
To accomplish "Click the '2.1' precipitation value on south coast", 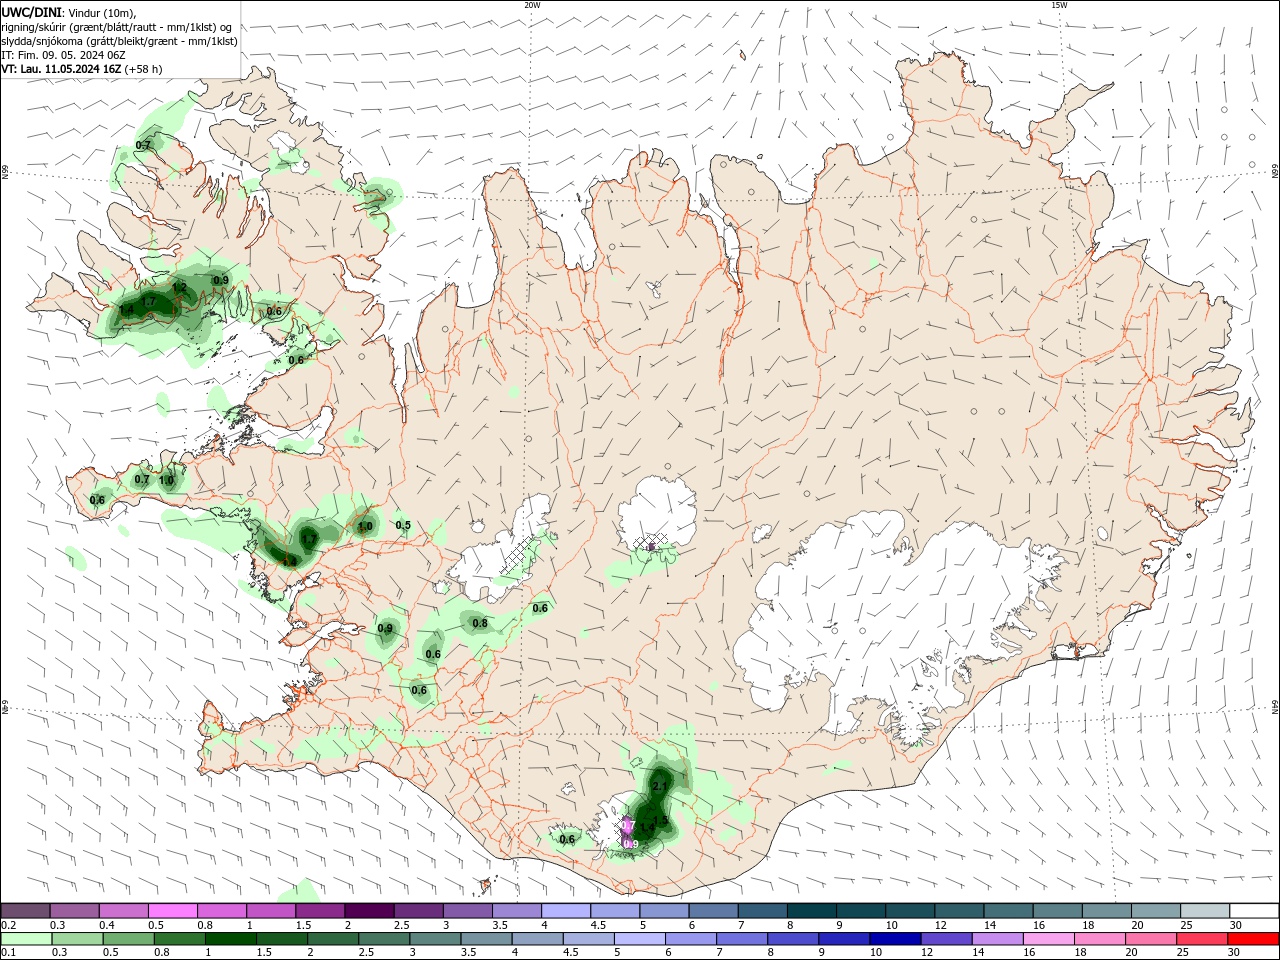I will 659,786.
